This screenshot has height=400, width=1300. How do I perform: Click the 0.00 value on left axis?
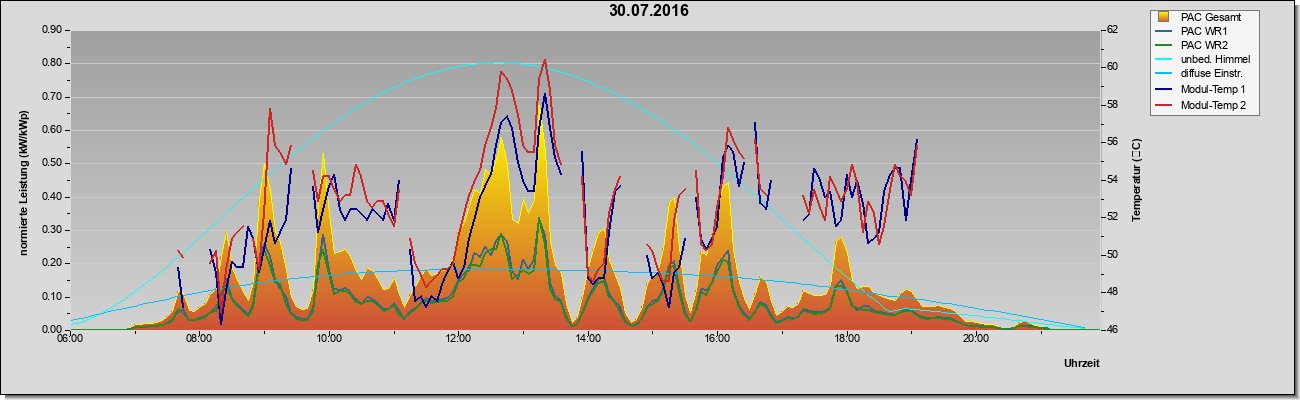[x=53, y=329]
